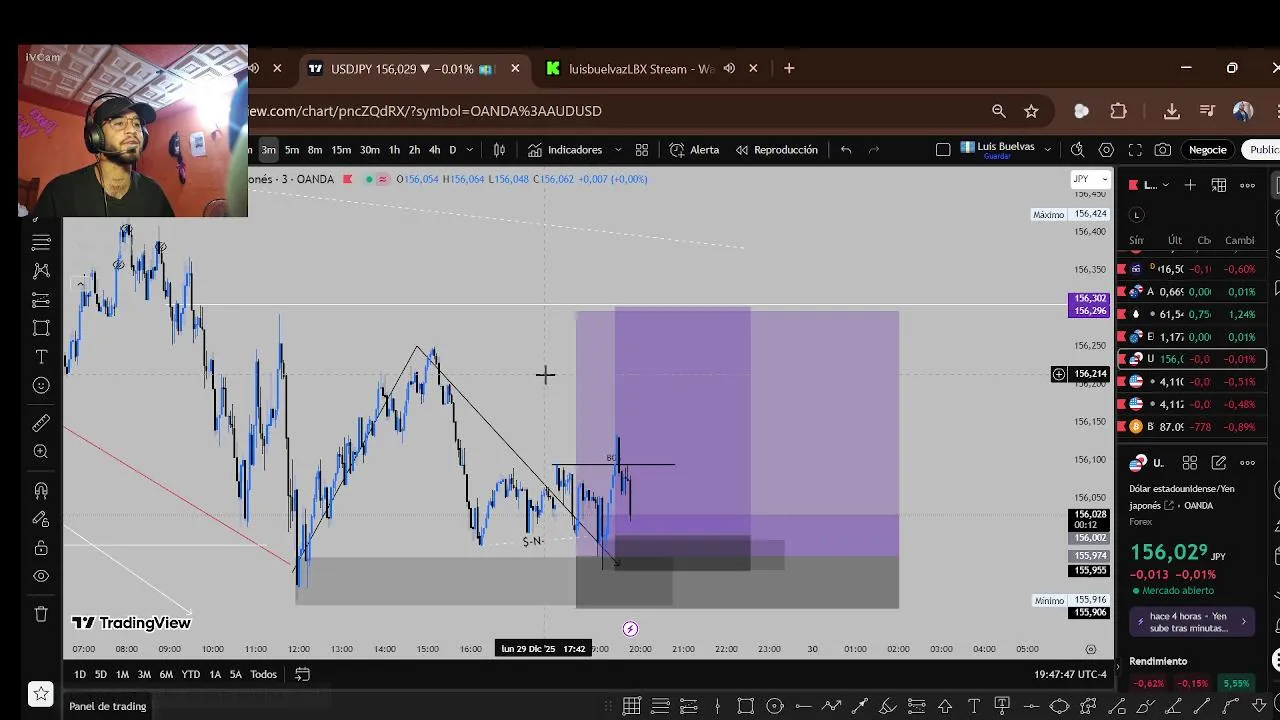The width and height of the screenshot is (1280, 720).
Task: Take chart snapshot with camera icon
Action: 1163,150
